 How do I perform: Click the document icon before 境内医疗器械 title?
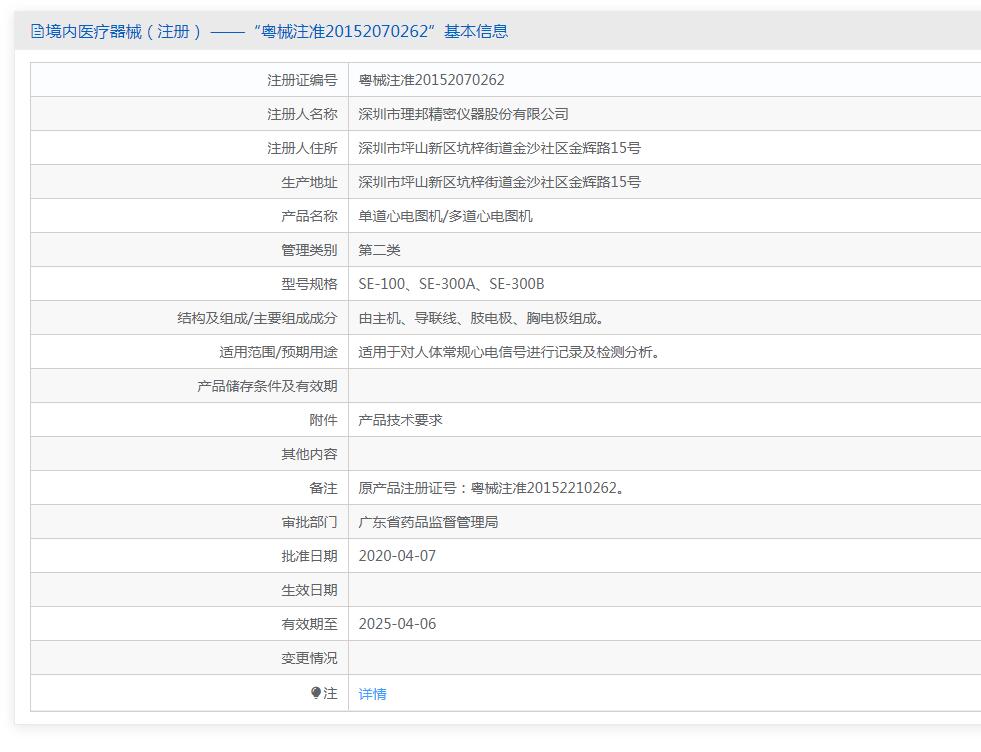[x=37, y=31]
